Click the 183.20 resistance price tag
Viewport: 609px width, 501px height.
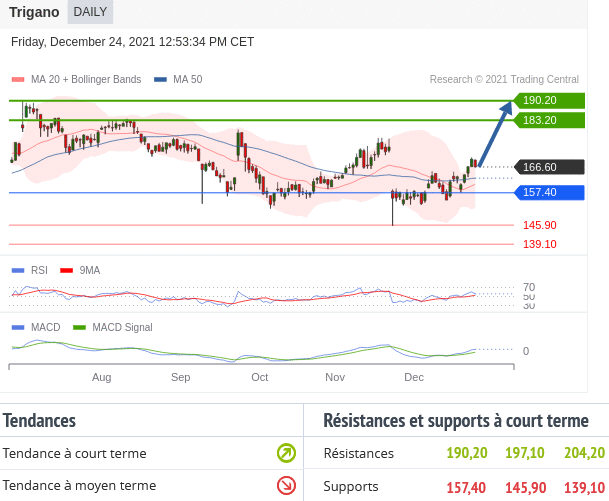[549, 120]
